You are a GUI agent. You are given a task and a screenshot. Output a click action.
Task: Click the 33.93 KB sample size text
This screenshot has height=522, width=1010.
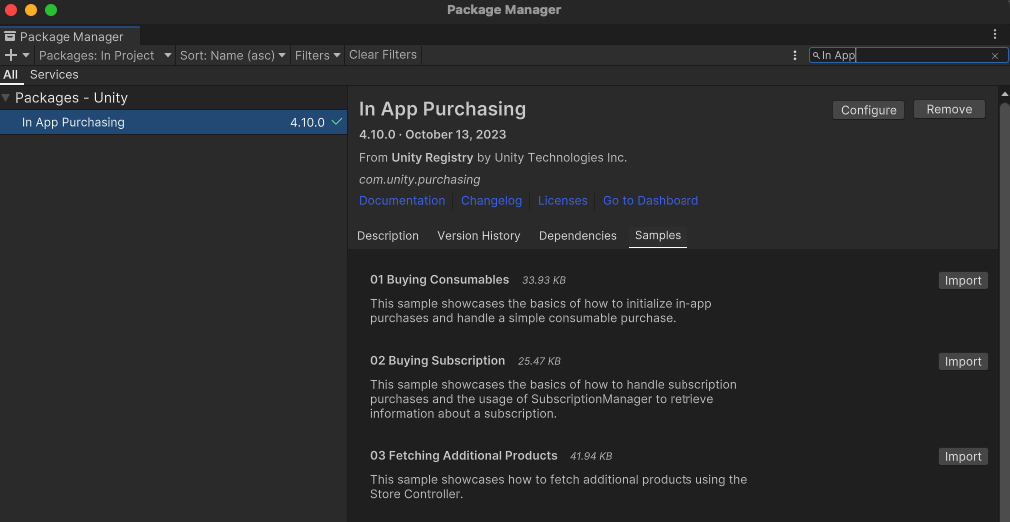(x=544, y=280)
